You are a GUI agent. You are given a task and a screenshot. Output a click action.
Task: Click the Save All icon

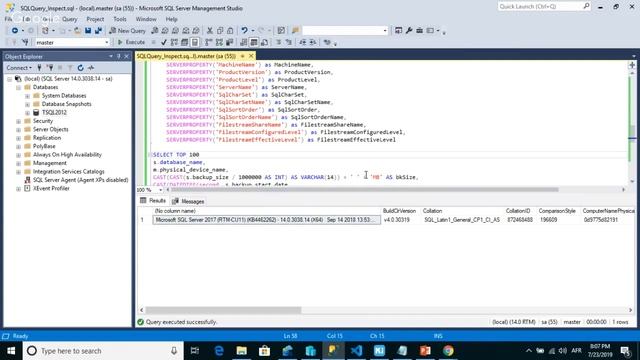click(x=98, y=31)
